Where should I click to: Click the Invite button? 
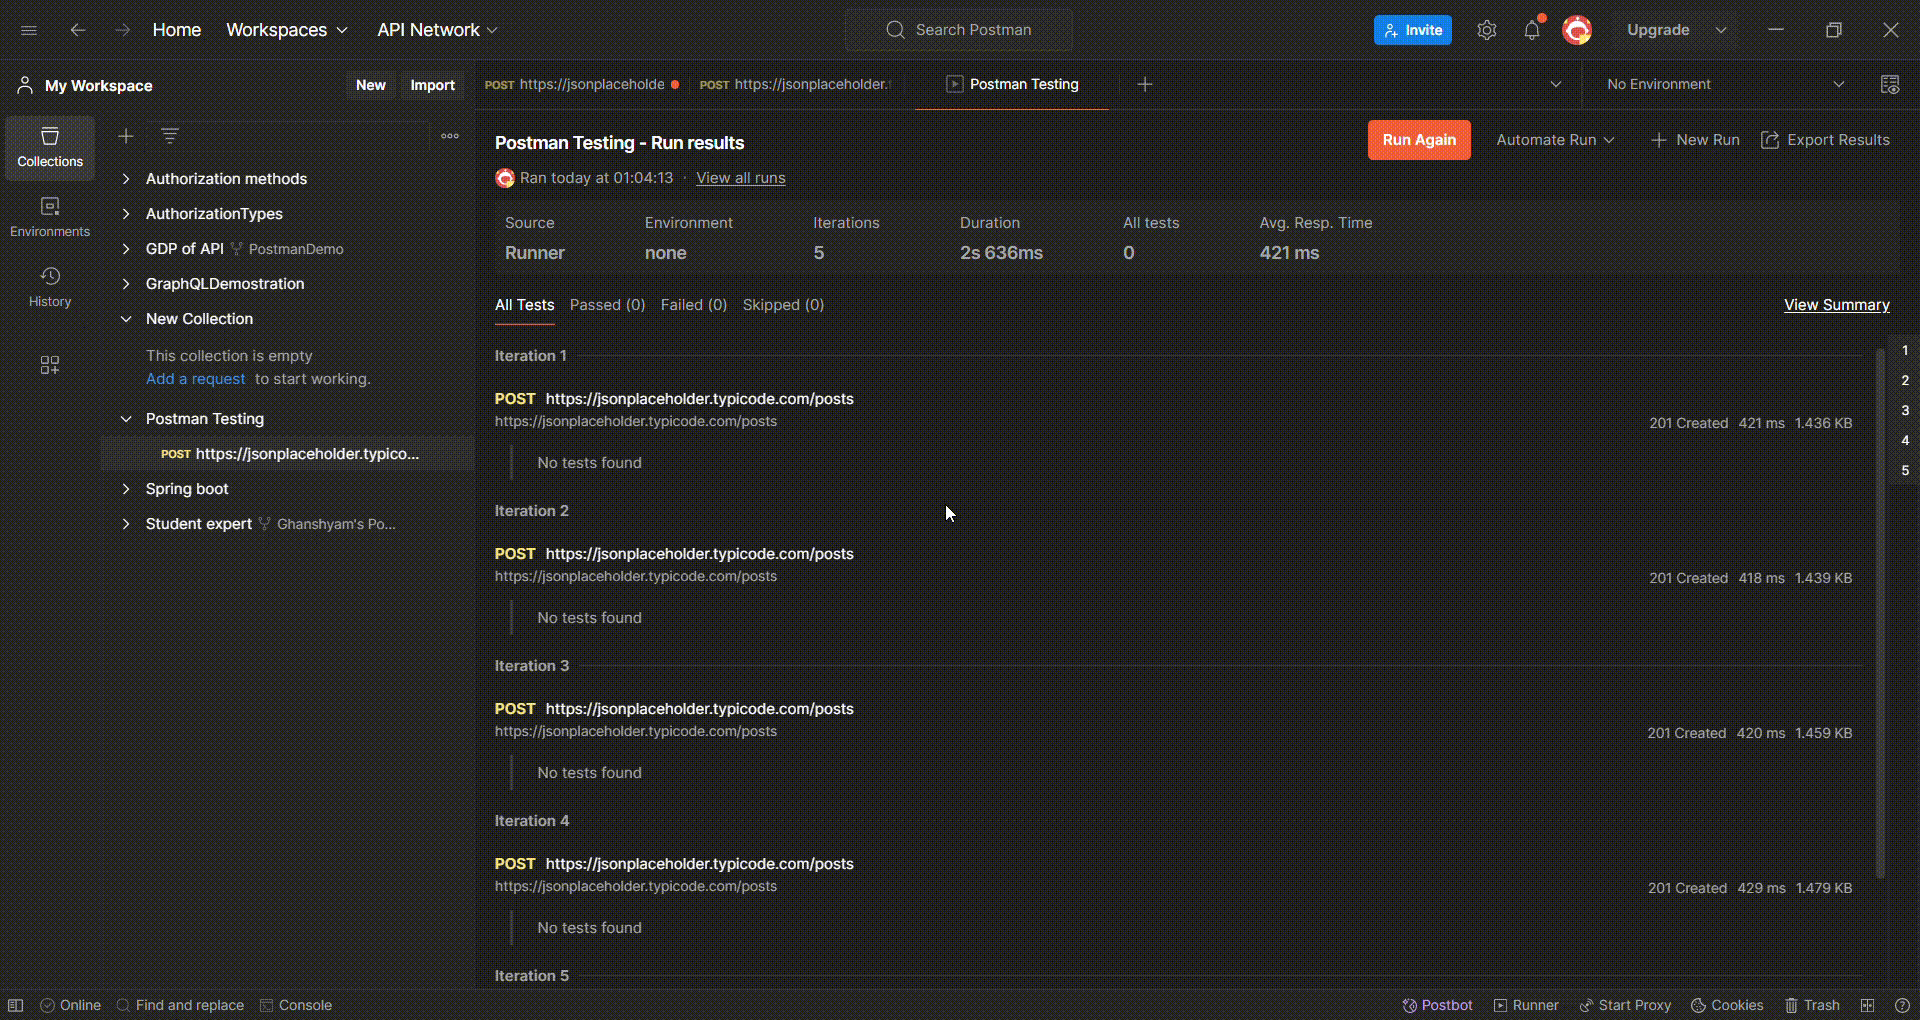[1413, 30]
